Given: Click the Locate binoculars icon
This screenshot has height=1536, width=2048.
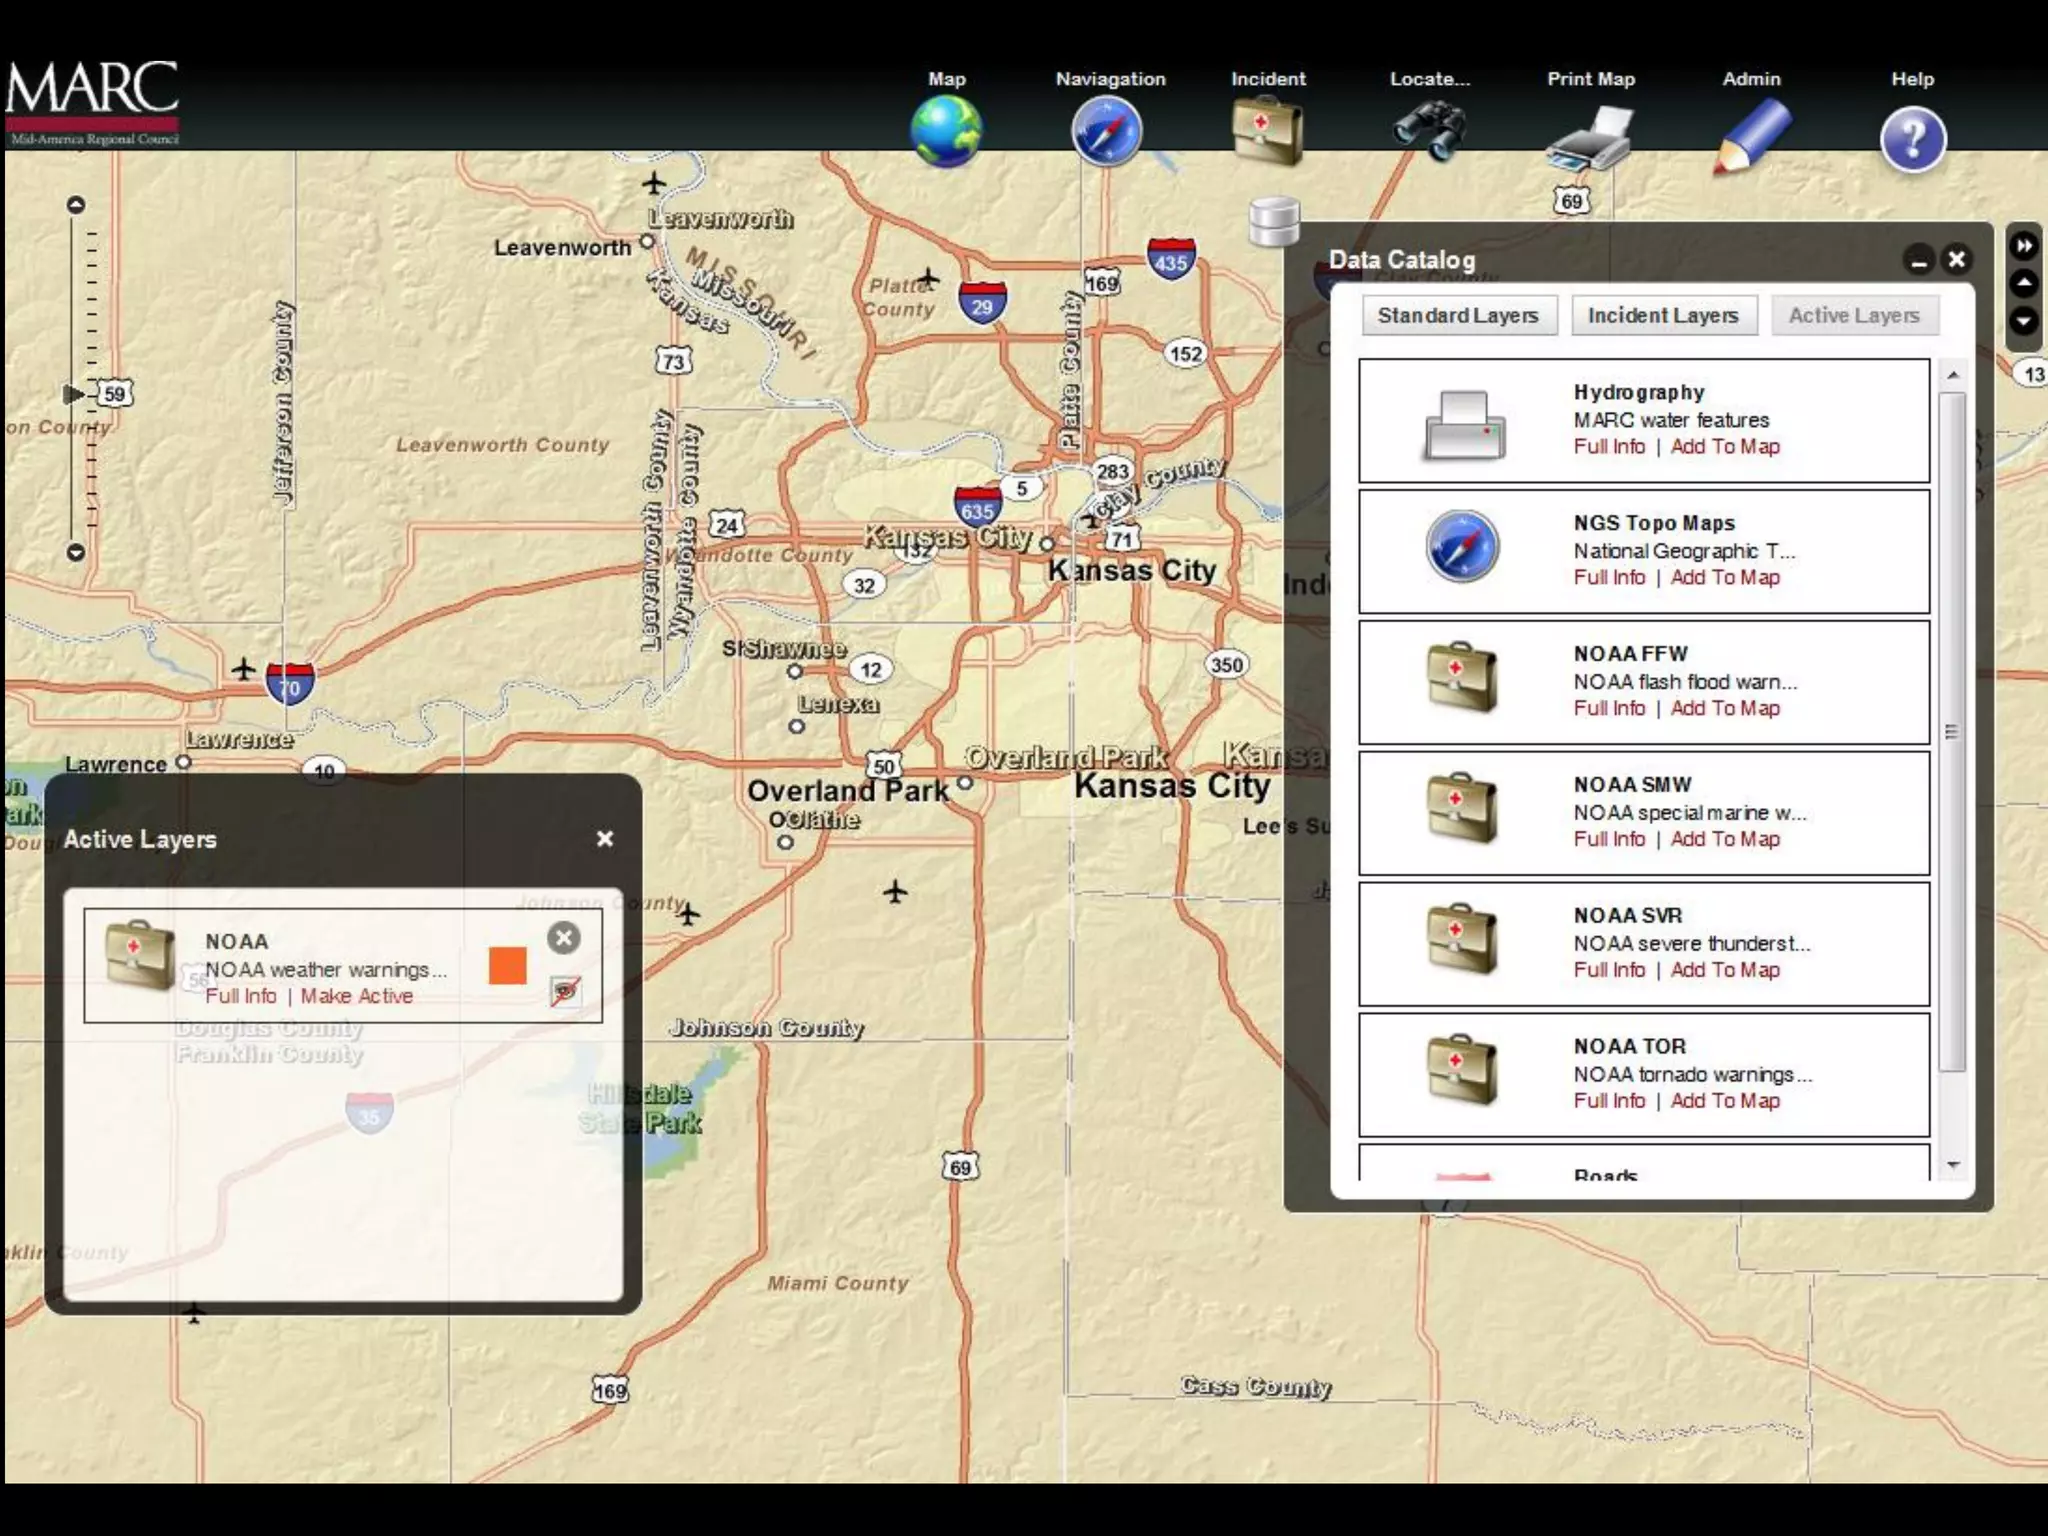Looking at the screenshot, I should click(x=1429, y=131).
